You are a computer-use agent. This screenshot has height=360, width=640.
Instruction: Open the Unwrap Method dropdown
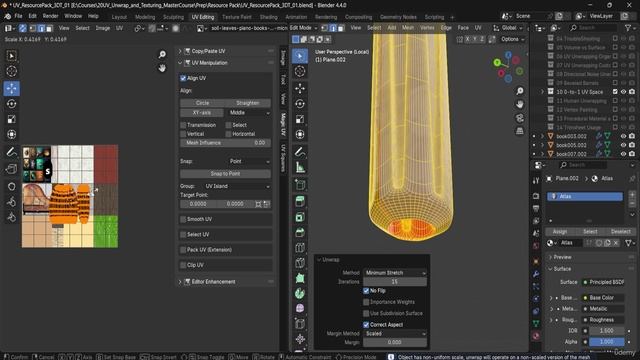[395, 273]
